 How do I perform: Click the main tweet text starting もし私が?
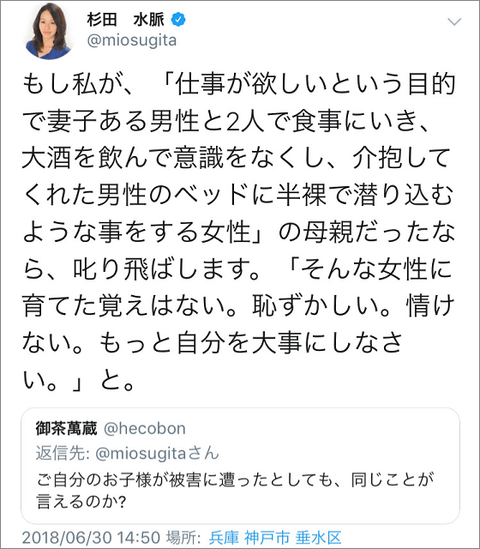(239, 232)
